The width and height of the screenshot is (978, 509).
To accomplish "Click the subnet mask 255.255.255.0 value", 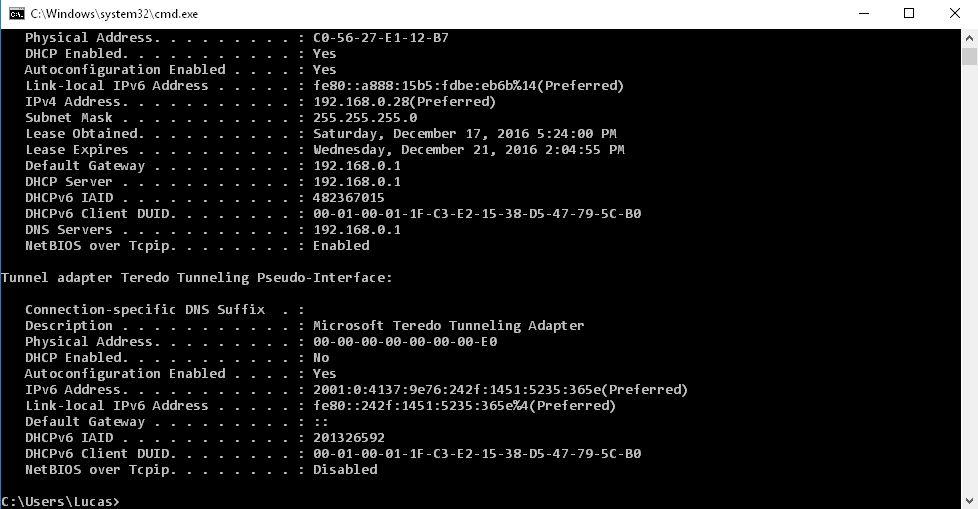I will point(365,118).
